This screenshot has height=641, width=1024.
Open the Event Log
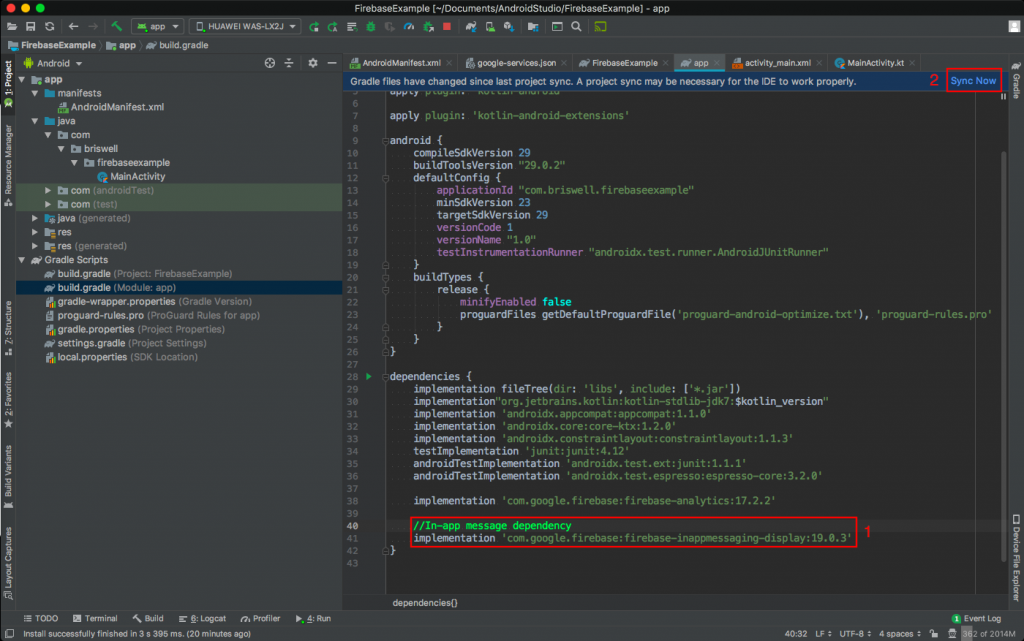pyautogui.click(x=976, y=618)
